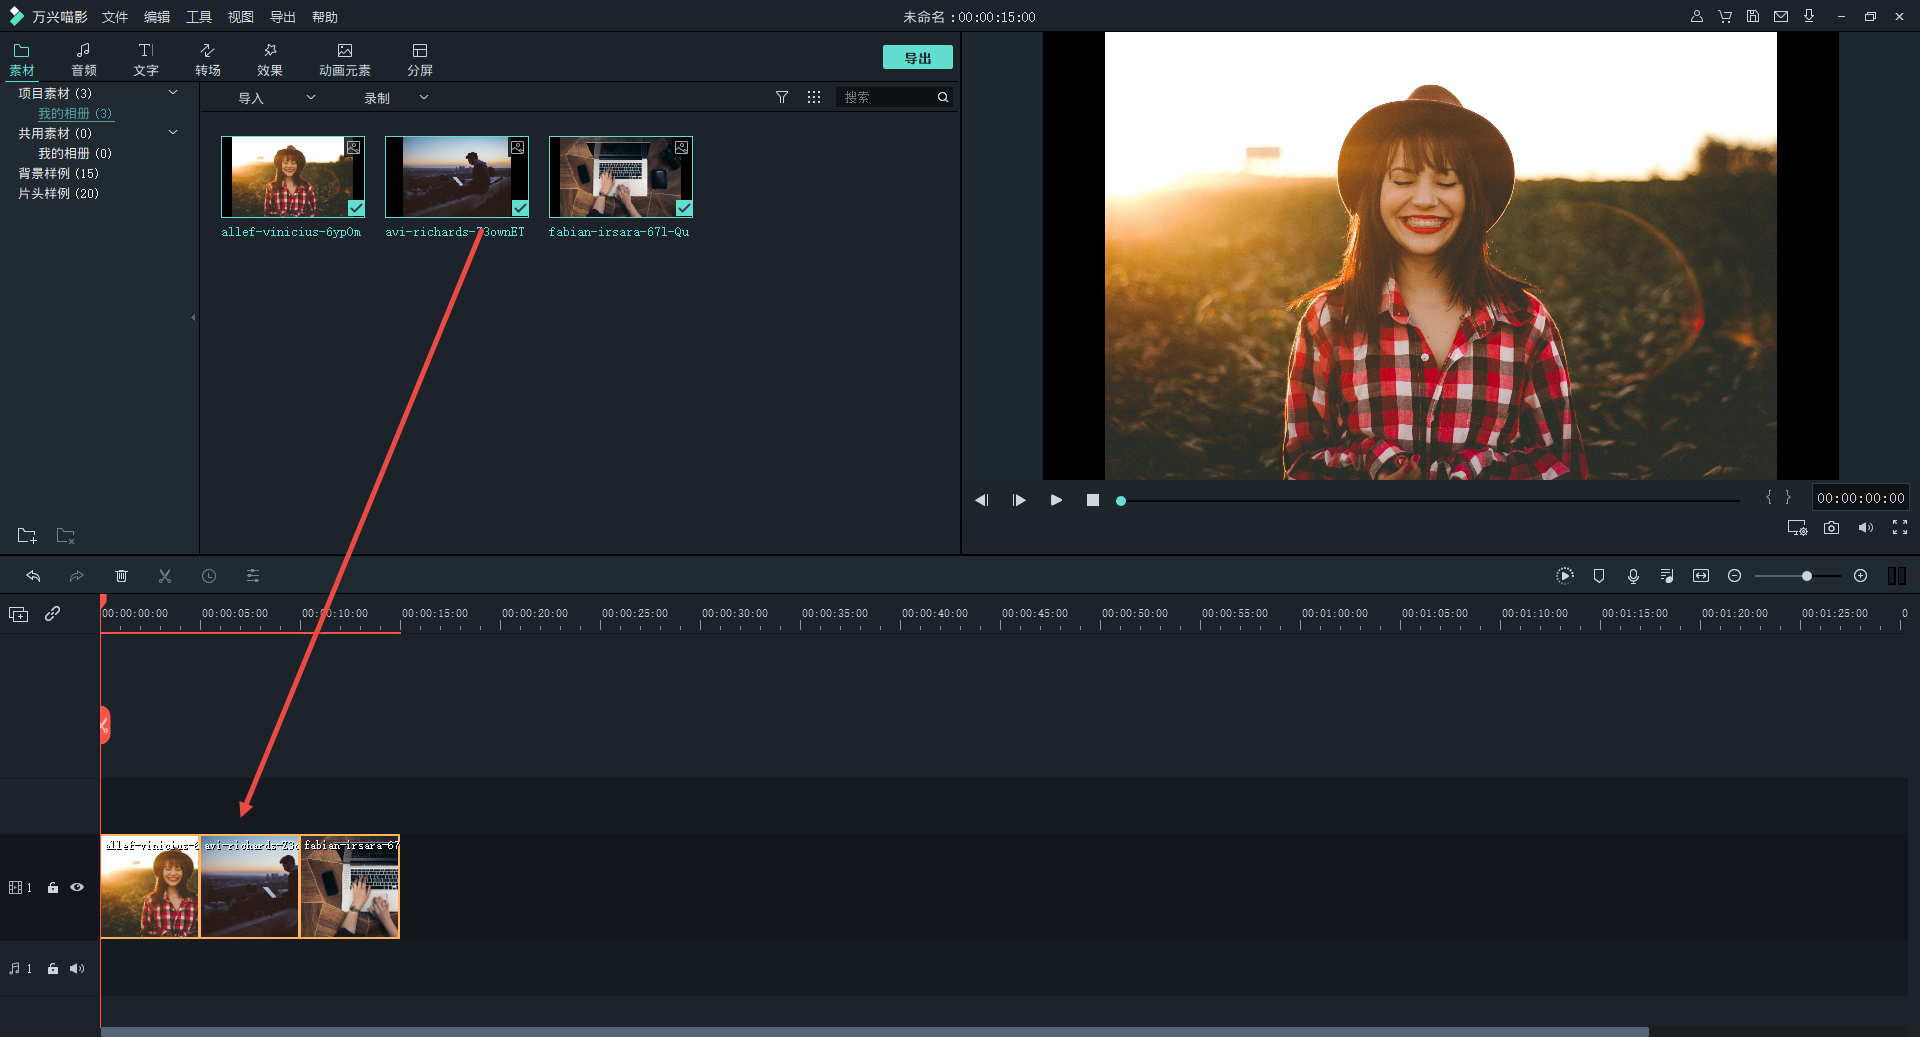Add a new folder in media panel
Viewport: 1920px width, 1037px height.
point(27,536)
